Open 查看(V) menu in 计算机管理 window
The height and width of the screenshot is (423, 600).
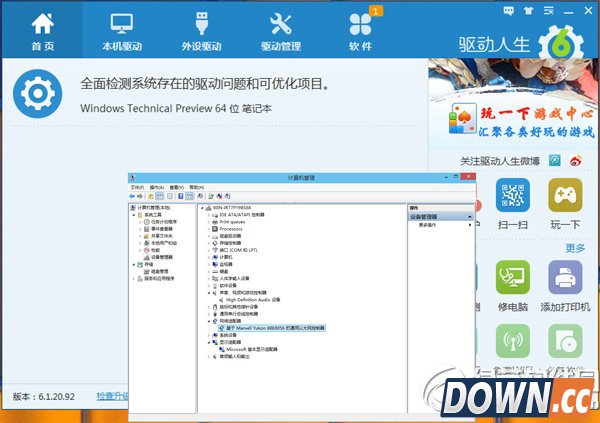(x=177, y=187)
